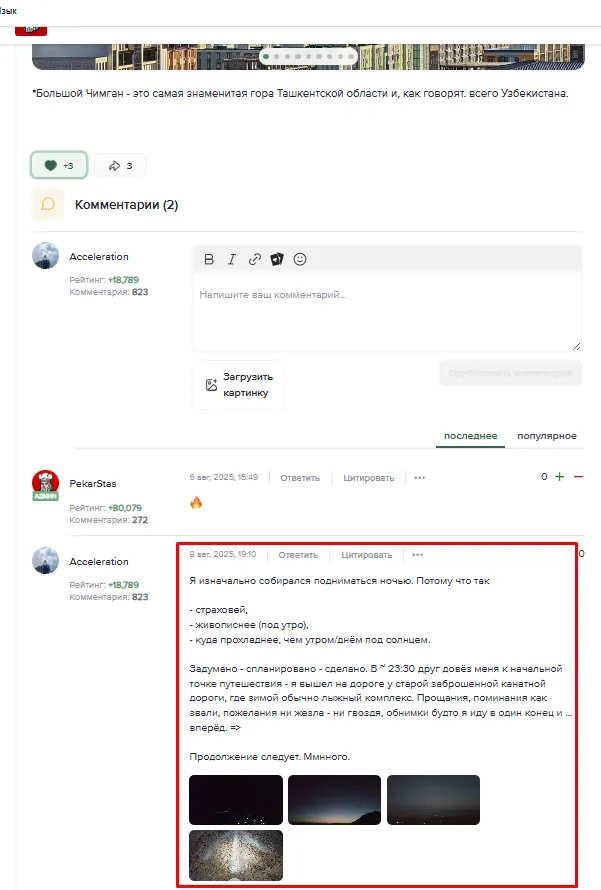The width and height of the screenshot is (601, 890).
Task: Select the first carousel dot indicator
Action: (x=266, y=56)
